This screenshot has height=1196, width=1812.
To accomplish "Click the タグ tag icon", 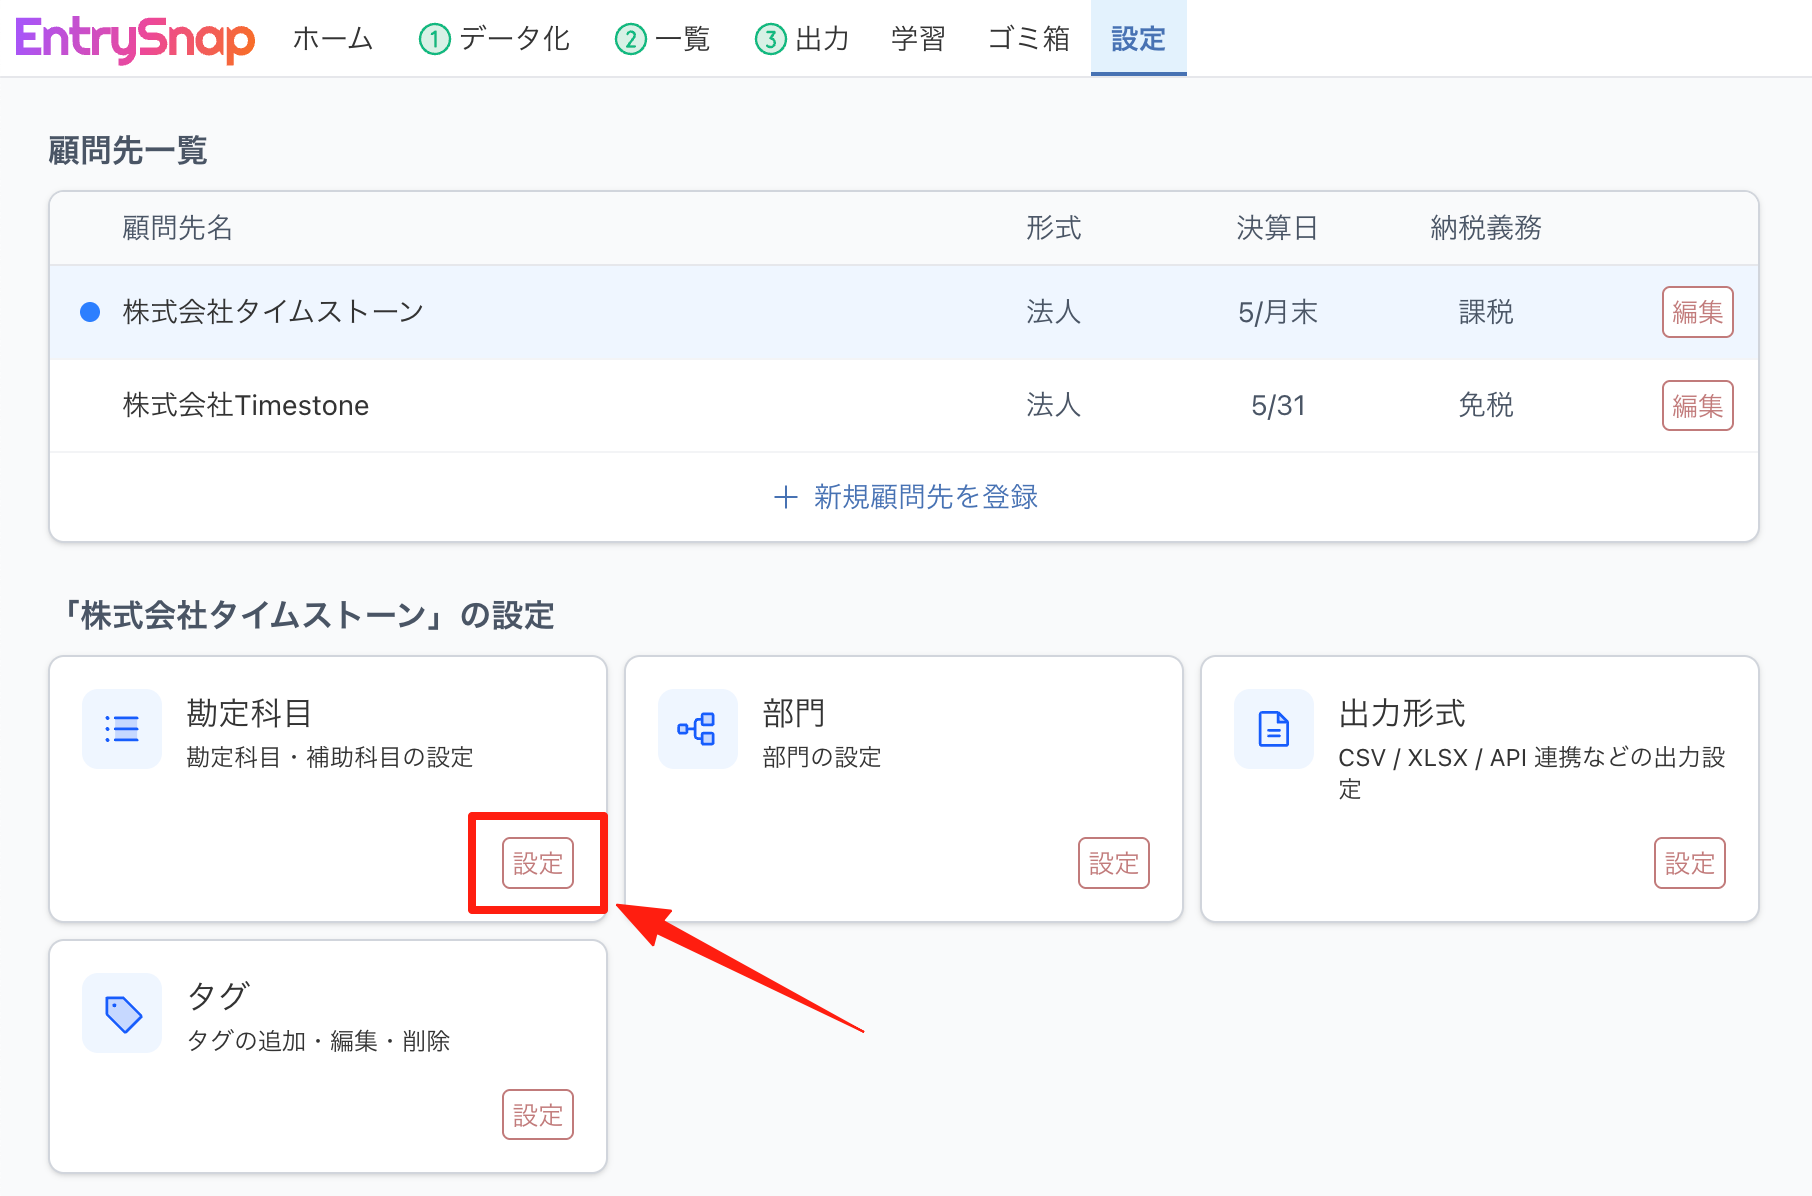I will coord(122,1013).
